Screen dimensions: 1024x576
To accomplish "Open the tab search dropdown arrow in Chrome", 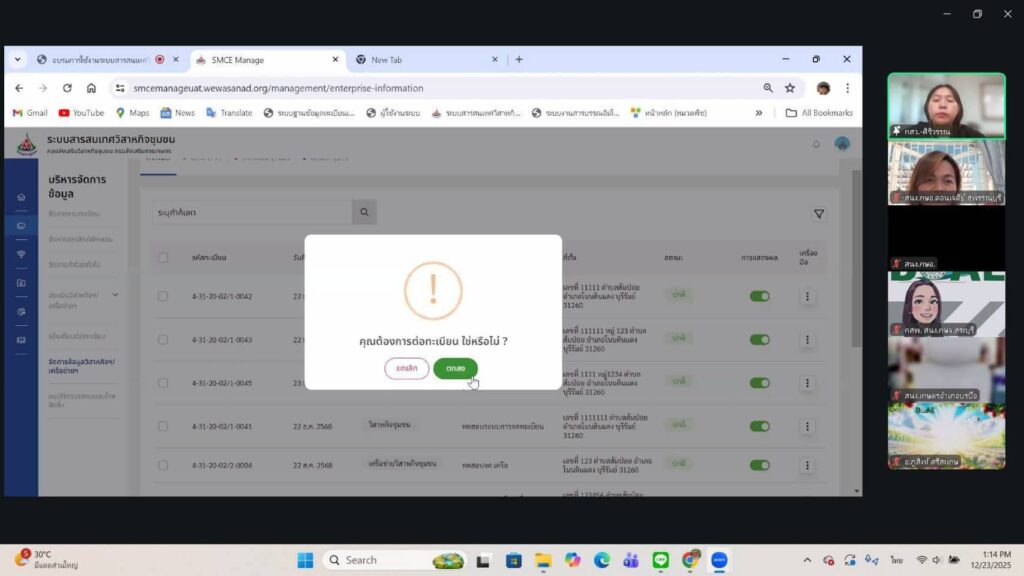I will [17, 60].
